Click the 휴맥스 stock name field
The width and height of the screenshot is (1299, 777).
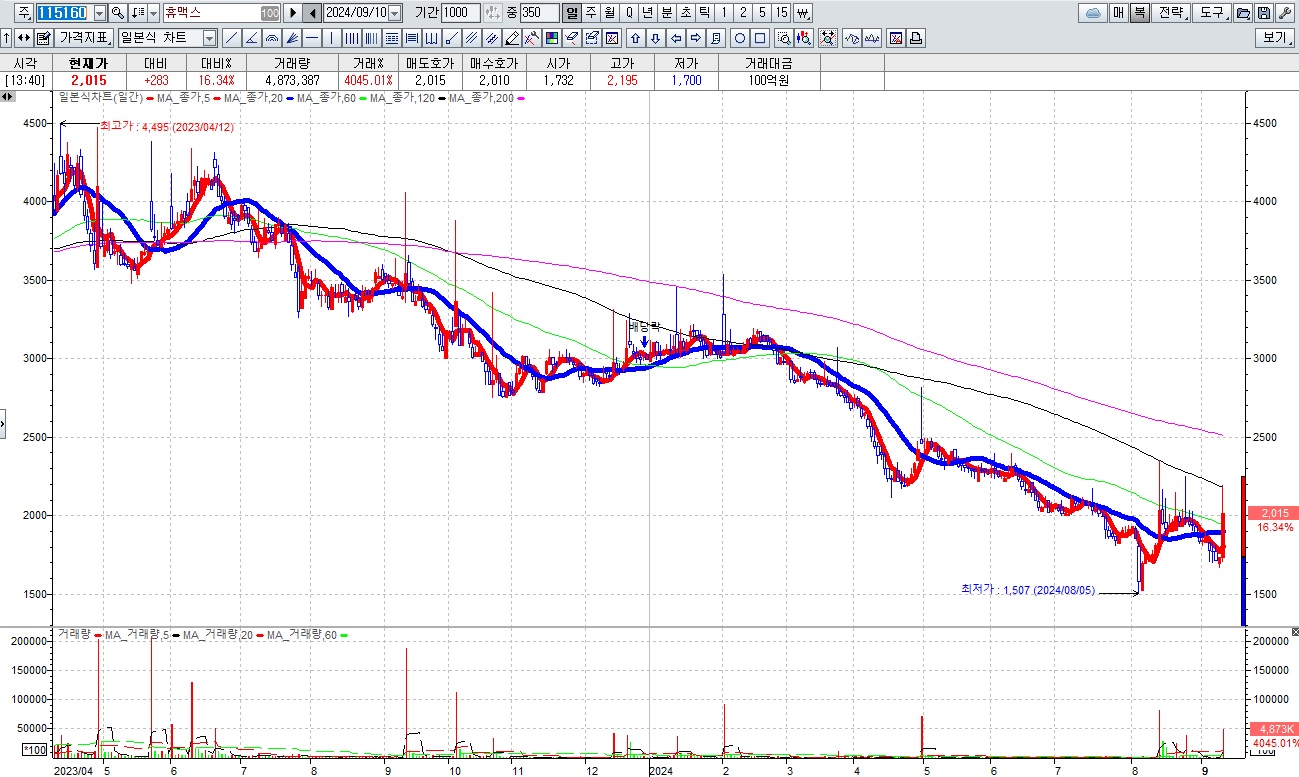(x=221, y=13)
